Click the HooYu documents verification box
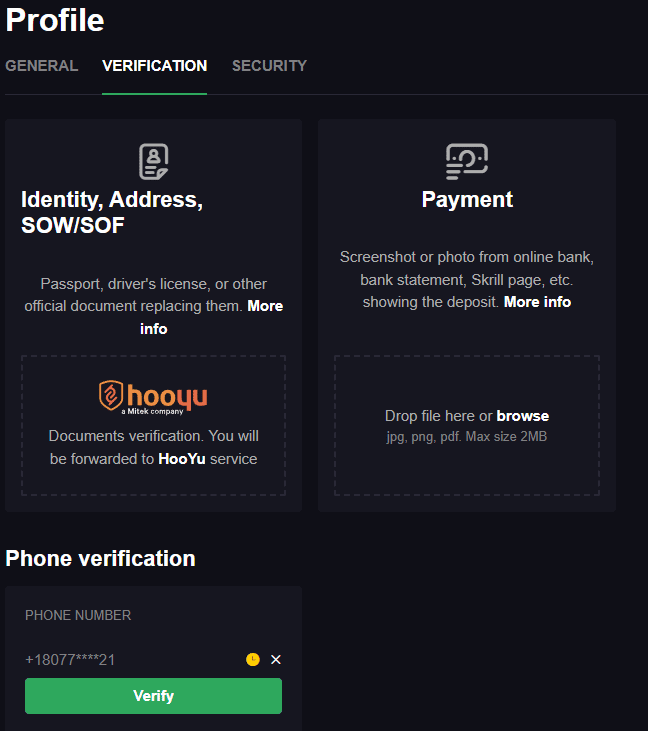 click(153, 426)
